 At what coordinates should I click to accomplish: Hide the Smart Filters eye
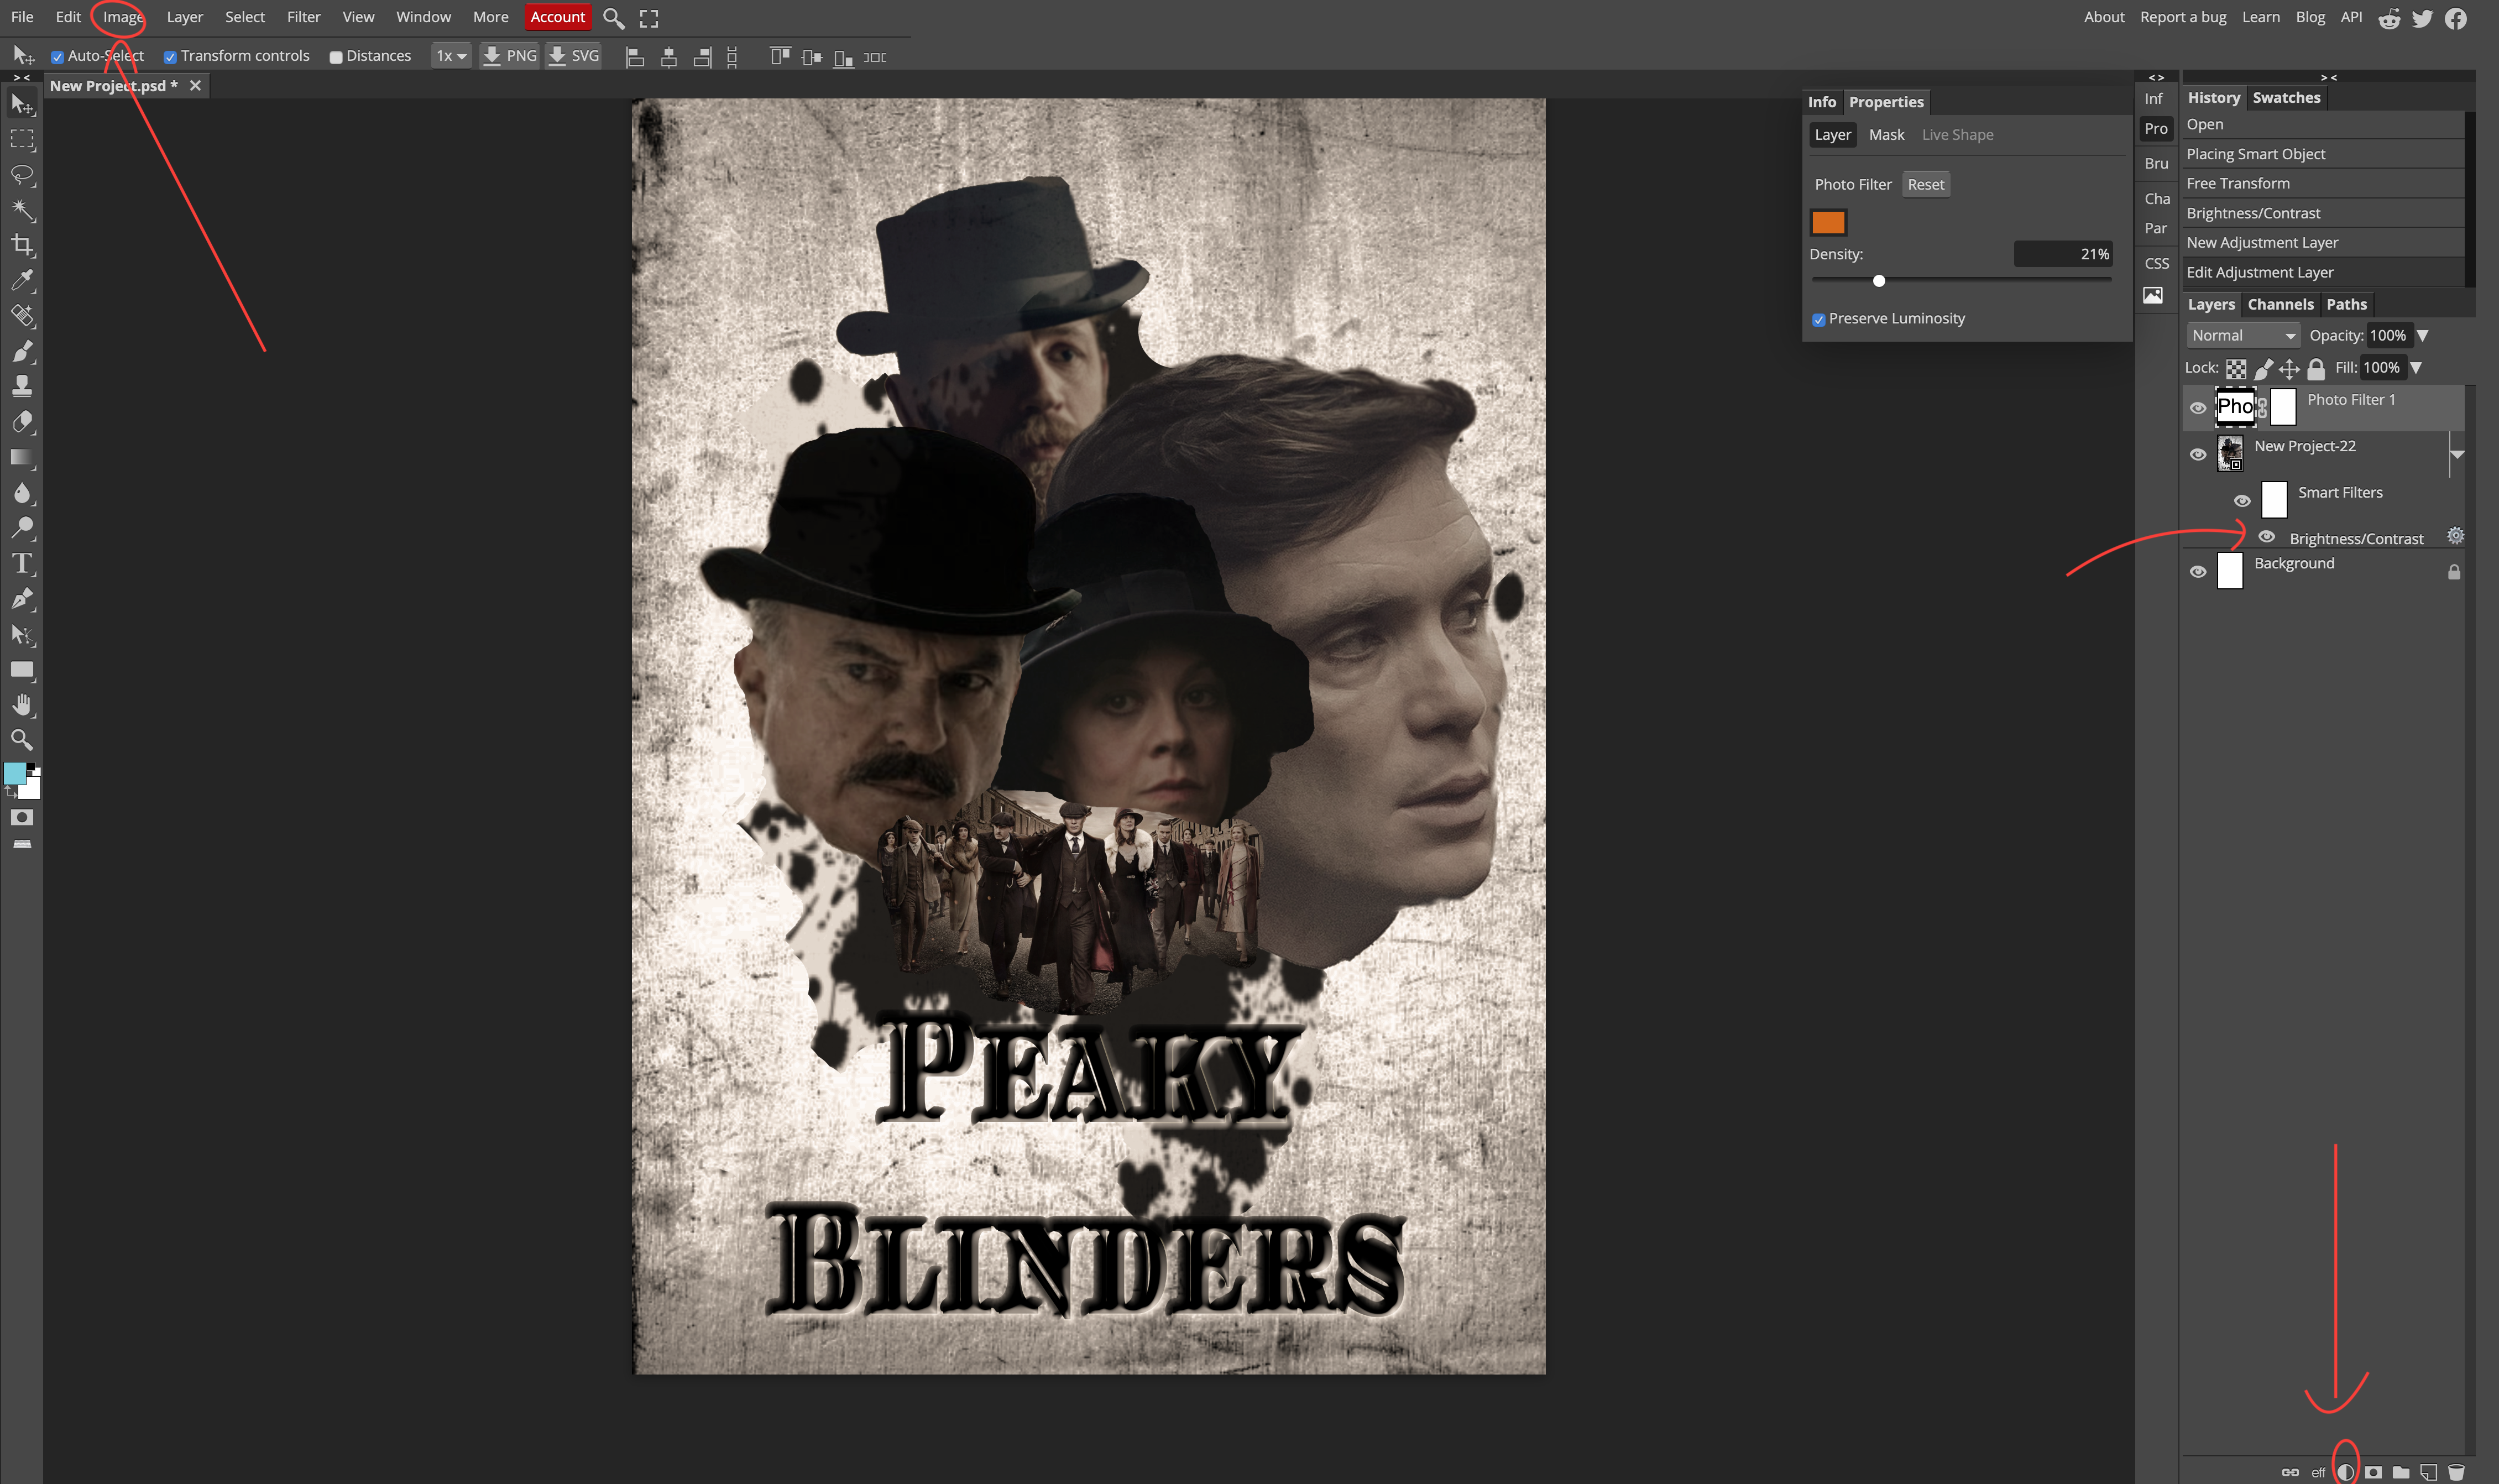(2242, 500)
